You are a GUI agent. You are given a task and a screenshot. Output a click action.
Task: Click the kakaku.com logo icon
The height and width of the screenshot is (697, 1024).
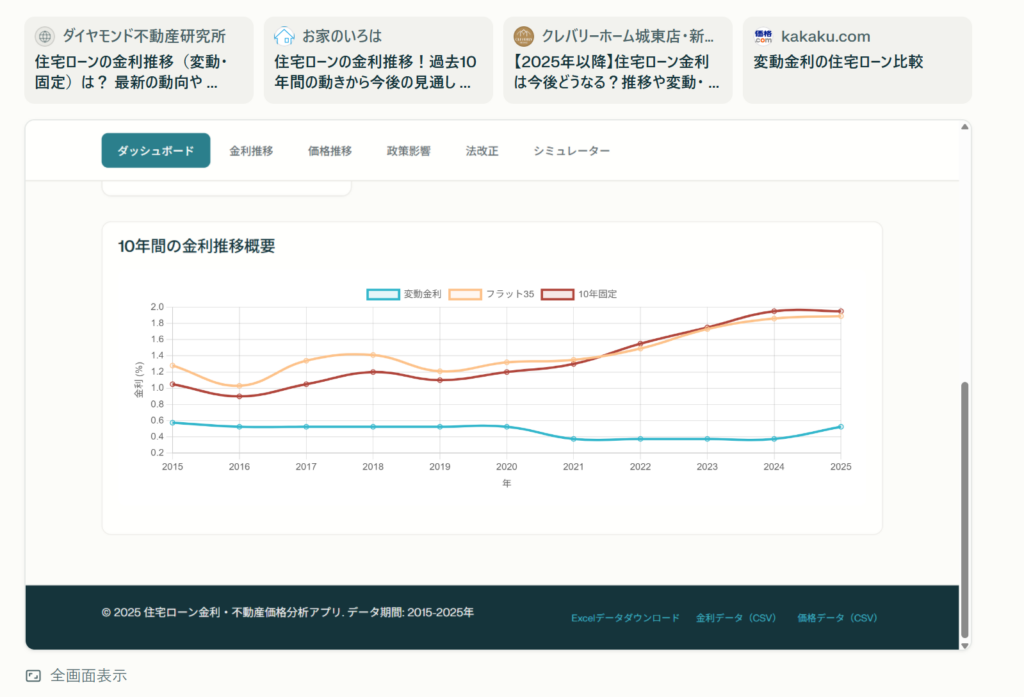[764, 37]
